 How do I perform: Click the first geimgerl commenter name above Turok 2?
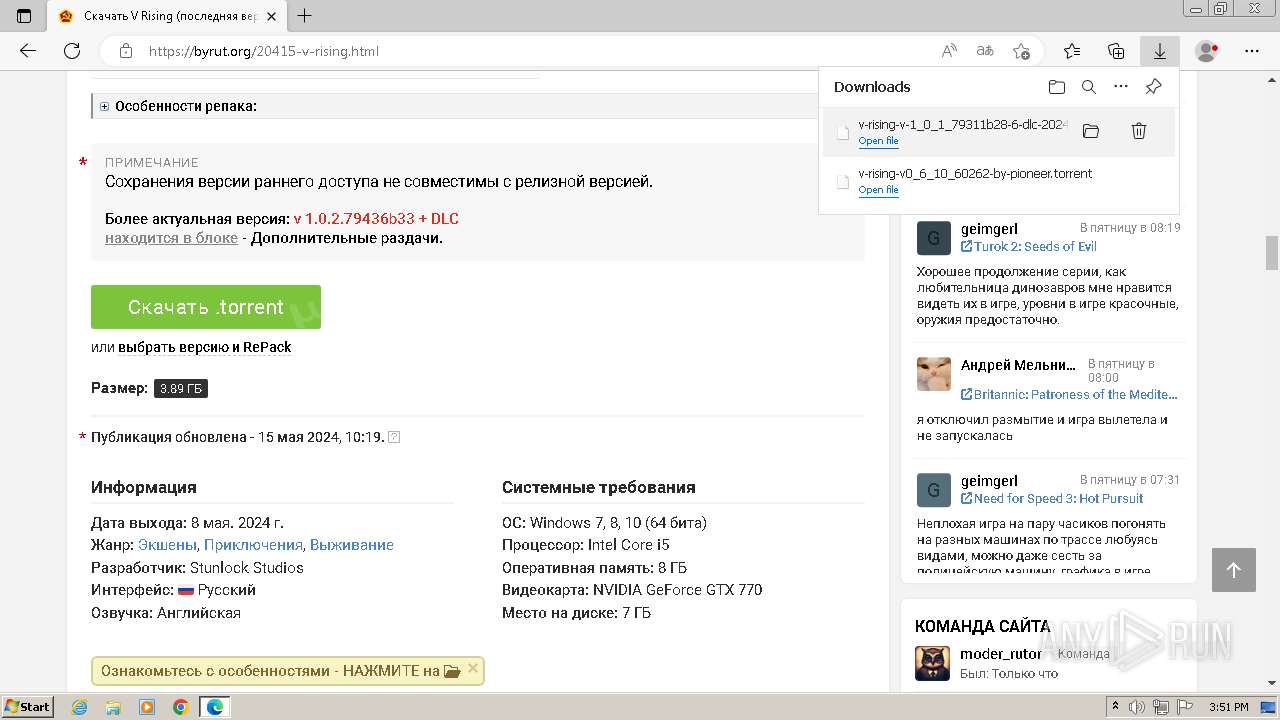coord(989,229)
